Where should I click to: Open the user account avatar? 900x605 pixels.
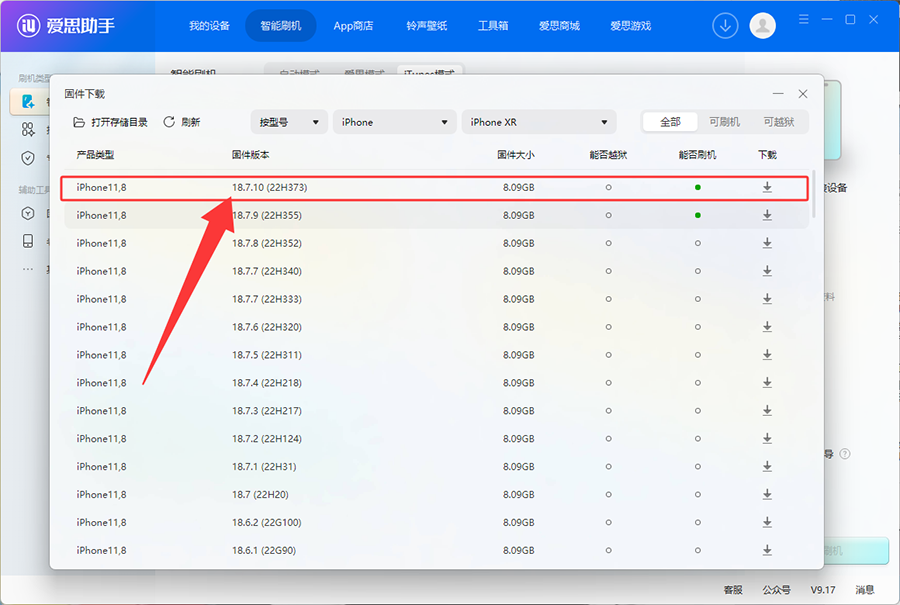(762, 26)
